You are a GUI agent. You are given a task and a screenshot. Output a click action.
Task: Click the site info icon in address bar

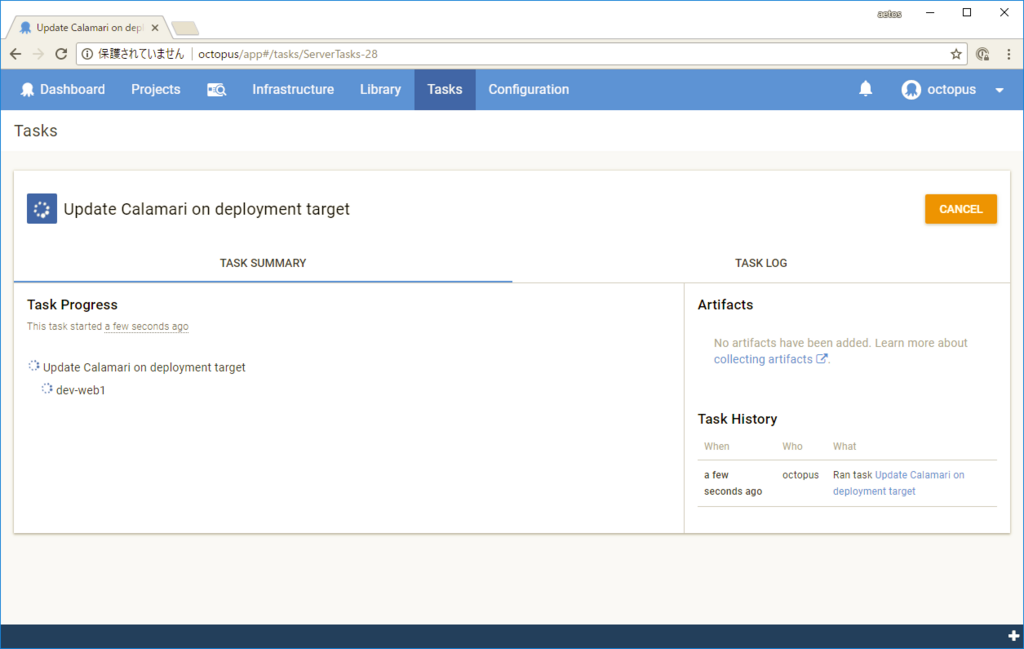(88, 54)
